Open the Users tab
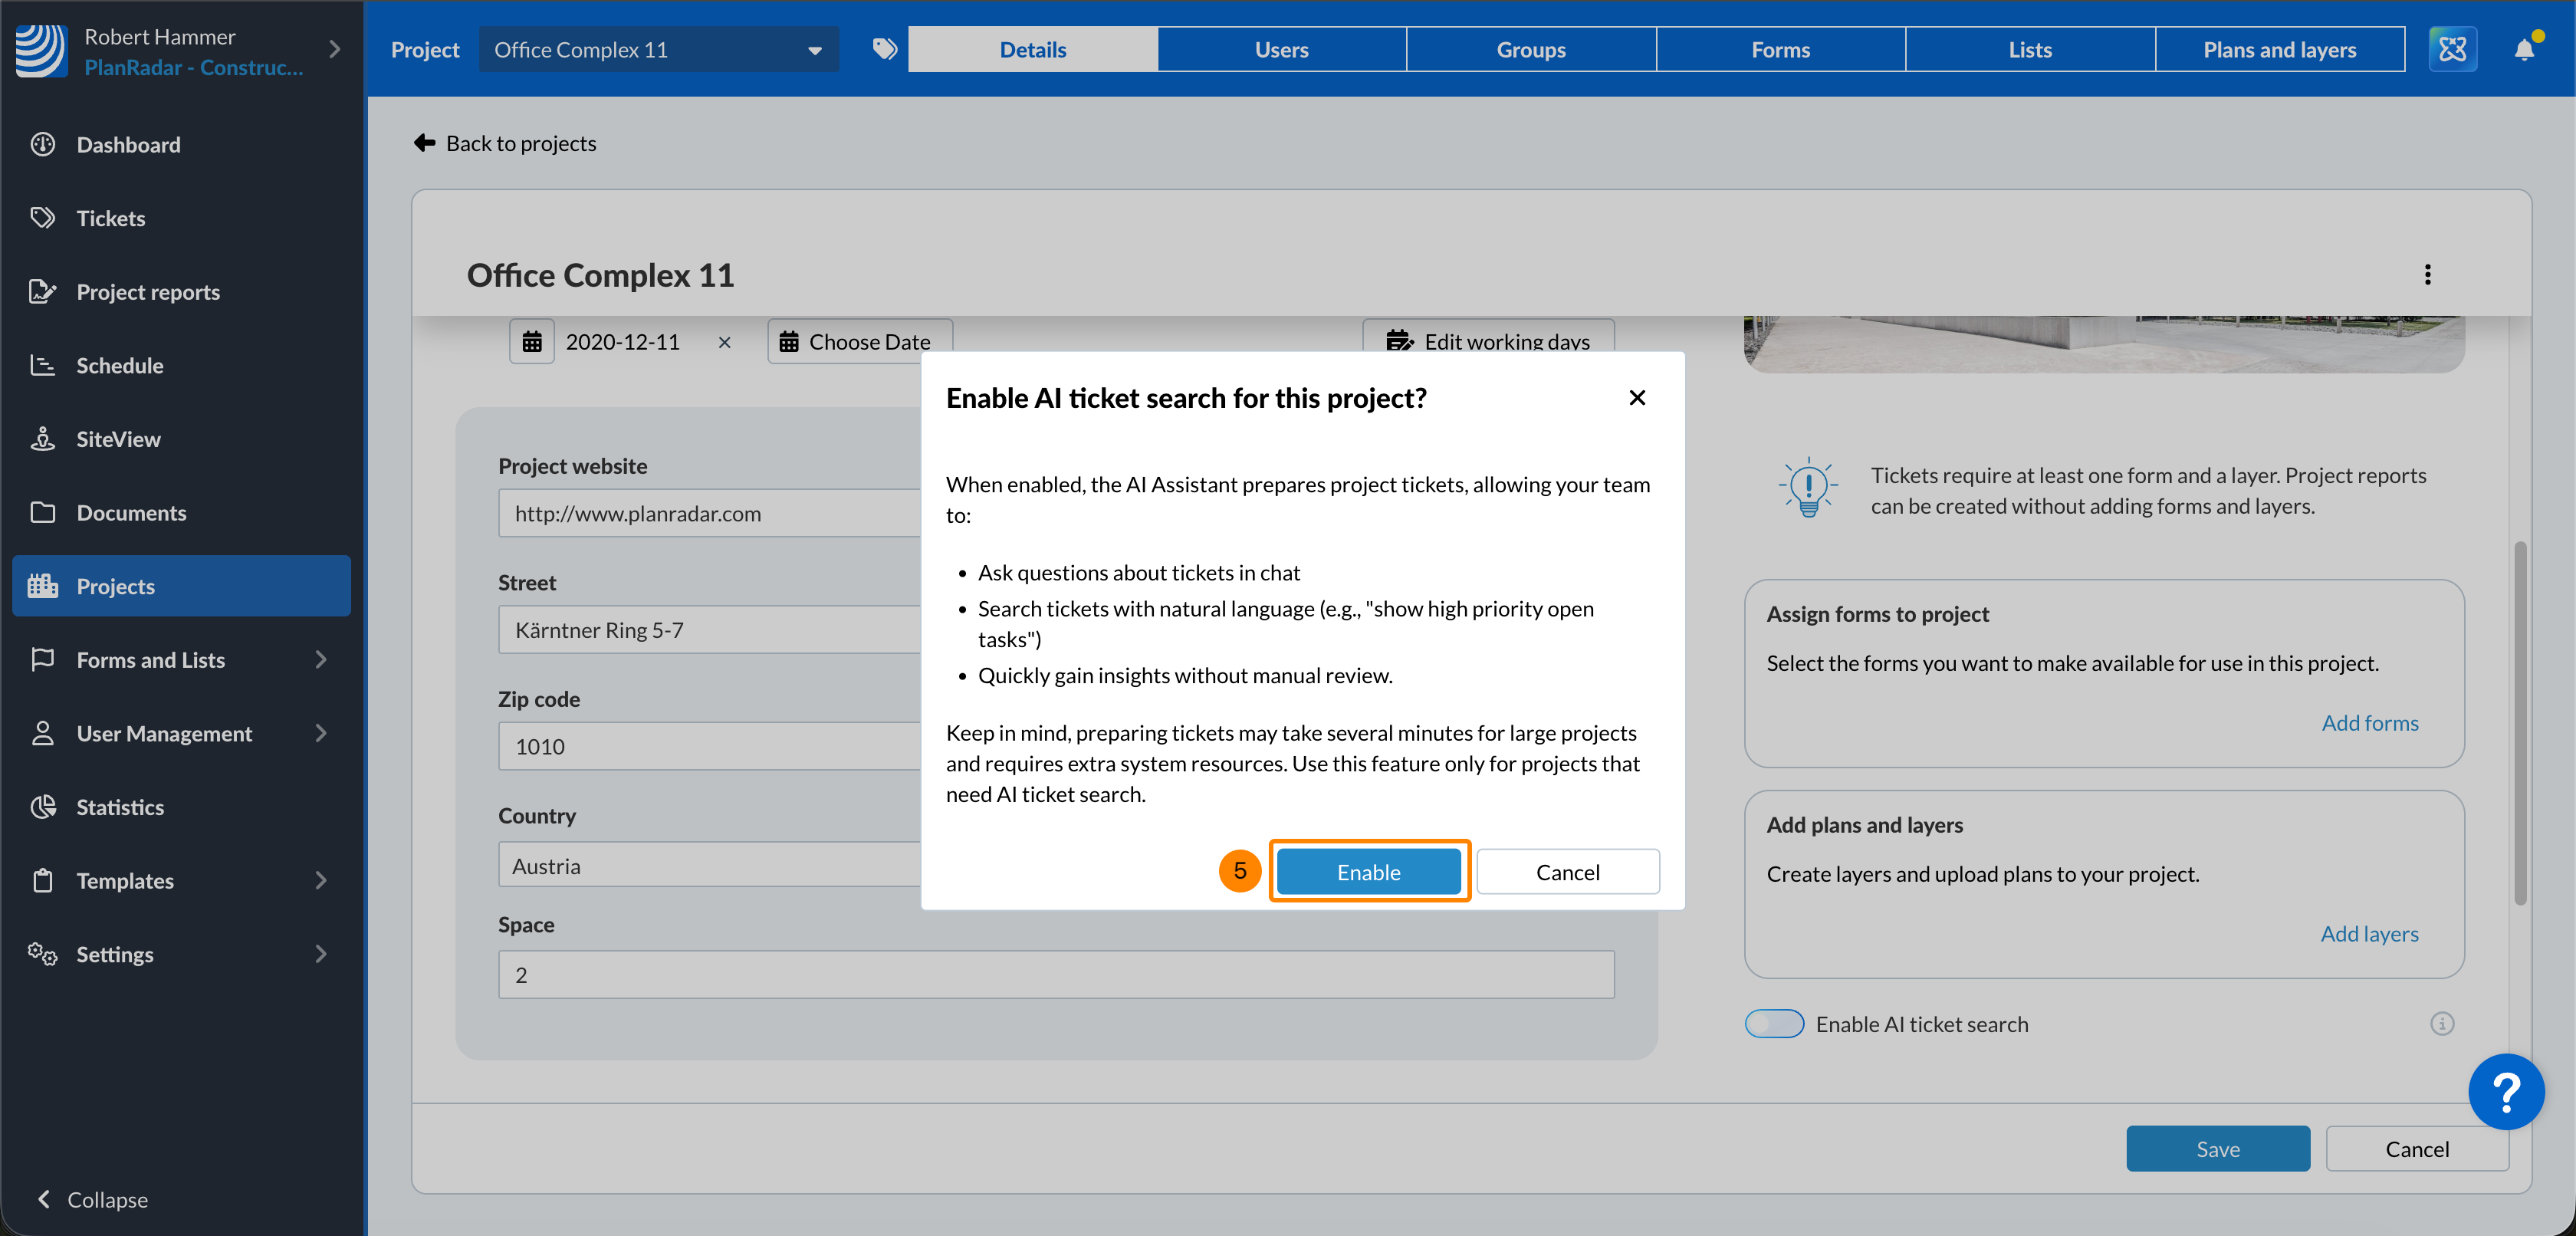Viewport: 2576px width, 1236px height. 1281,50
